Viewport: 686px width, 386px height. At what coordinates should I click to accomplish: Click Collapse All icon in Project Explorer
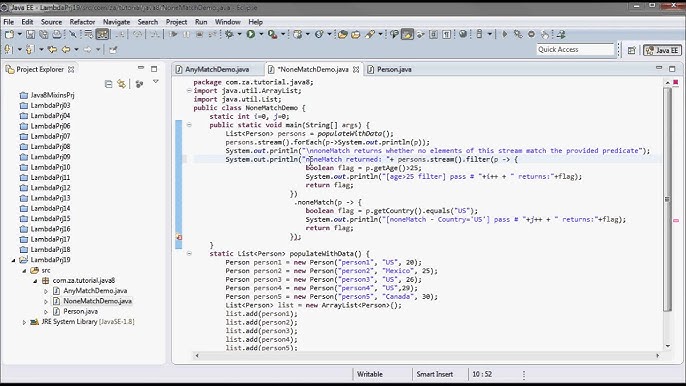(x=108, y=84)
